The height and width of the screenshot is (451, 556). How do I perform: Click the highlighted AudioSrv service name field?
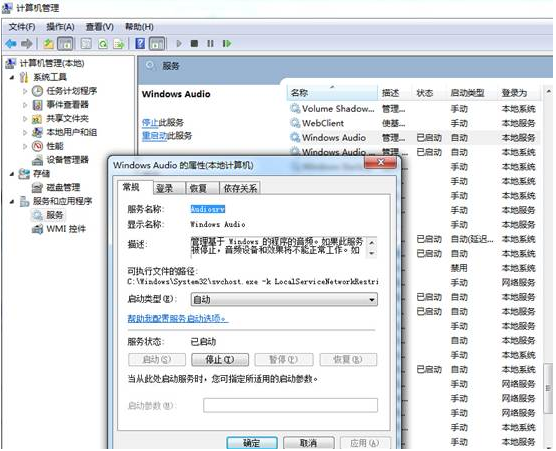click(x=207, y=209)
